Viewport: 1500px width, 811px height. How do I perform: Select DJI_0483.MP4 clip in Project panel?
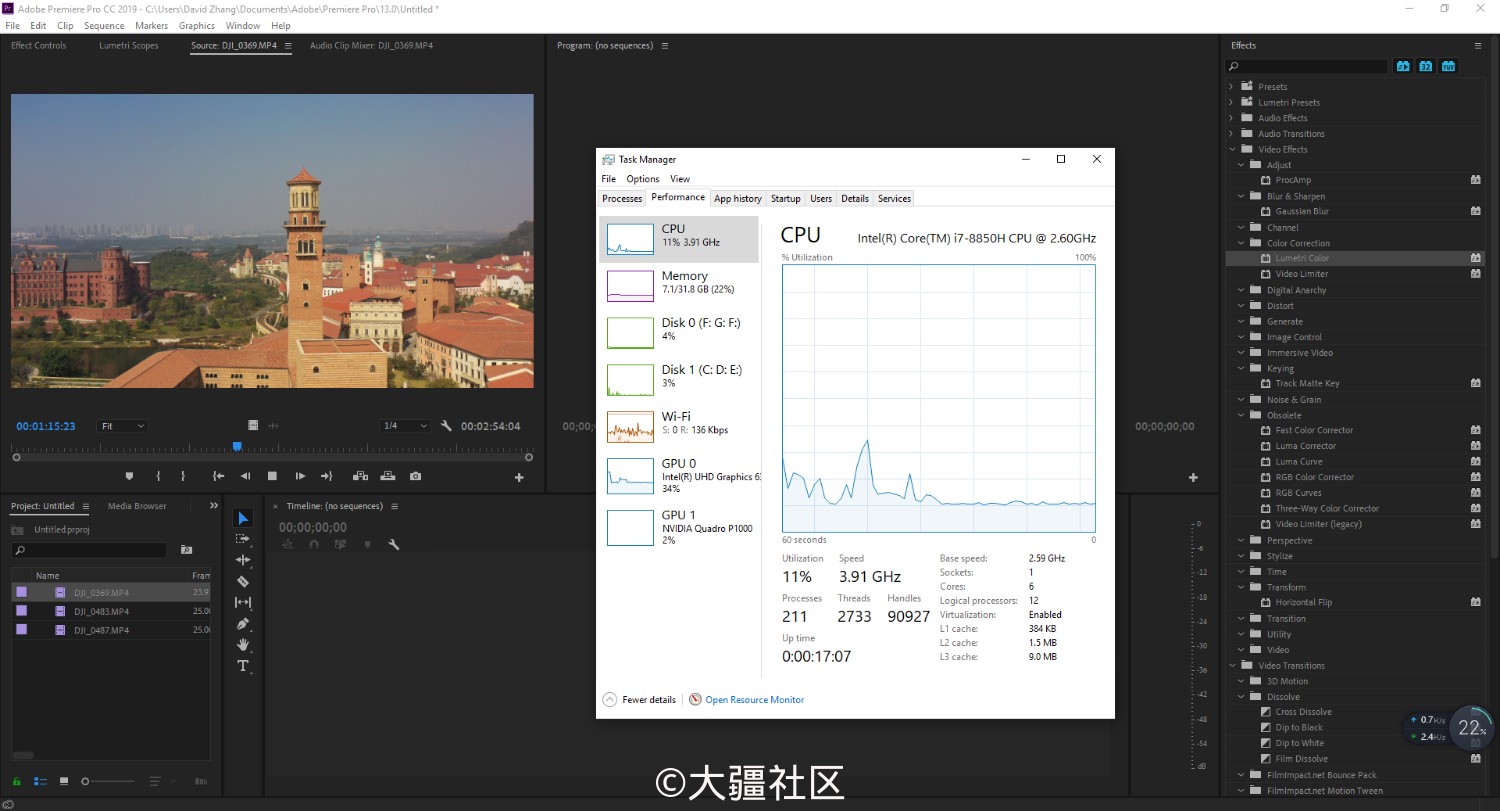coord(101,611)
